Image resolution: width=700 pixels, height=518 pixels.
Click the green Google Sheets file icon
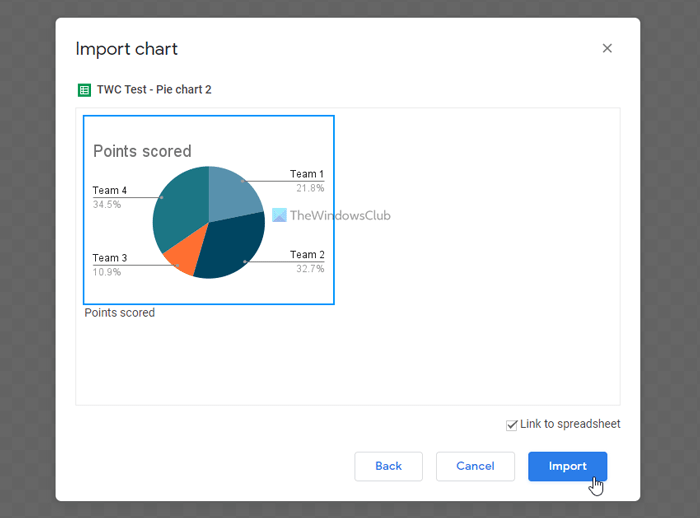point(84,90)
